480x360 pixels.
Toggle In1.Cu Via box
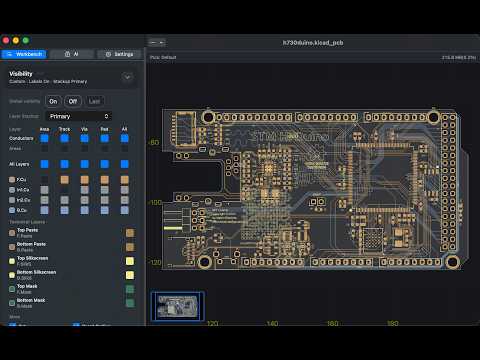tap(85, 190)
